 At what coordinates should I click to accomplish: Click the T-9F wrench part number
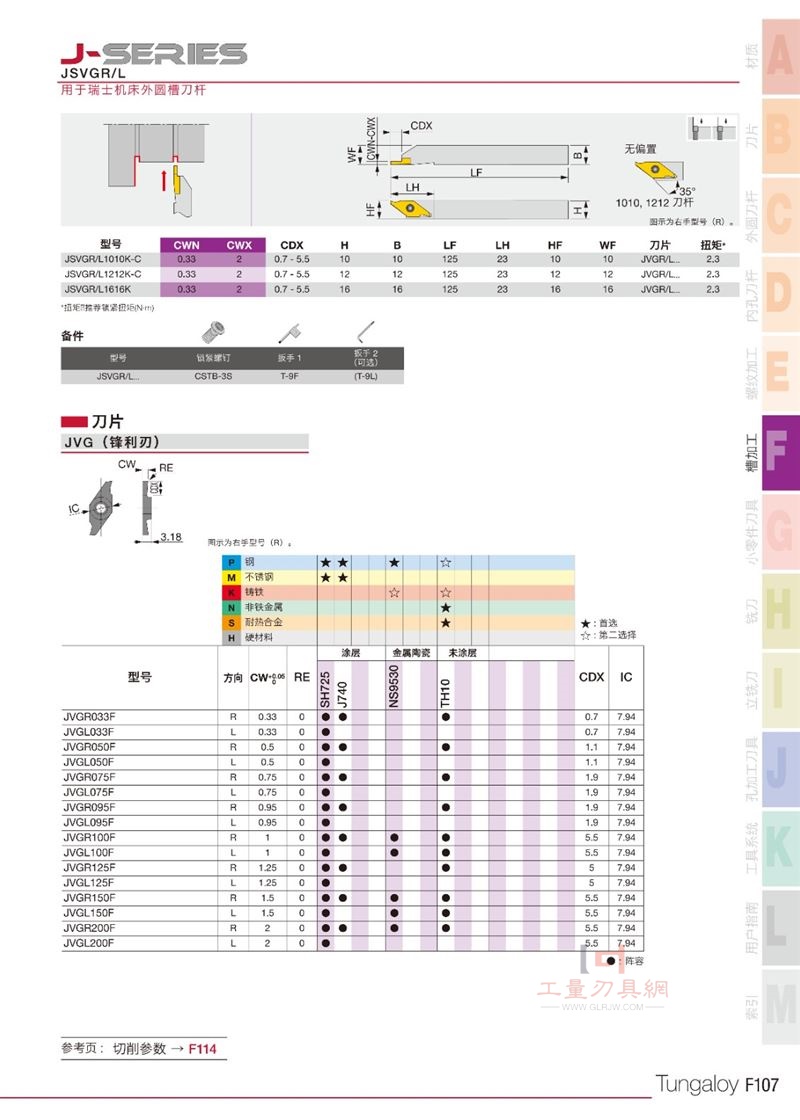(x=289, y=376)
